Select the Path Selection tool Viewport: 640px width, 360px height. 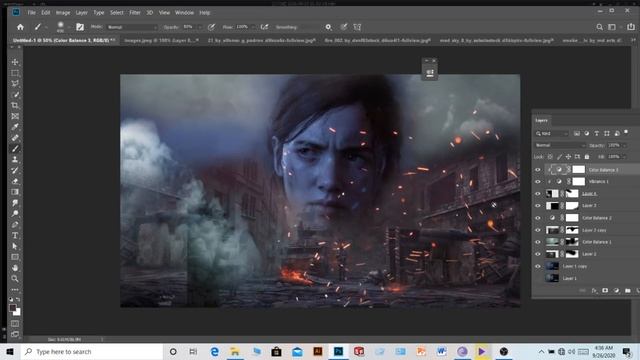click(15, 246)
